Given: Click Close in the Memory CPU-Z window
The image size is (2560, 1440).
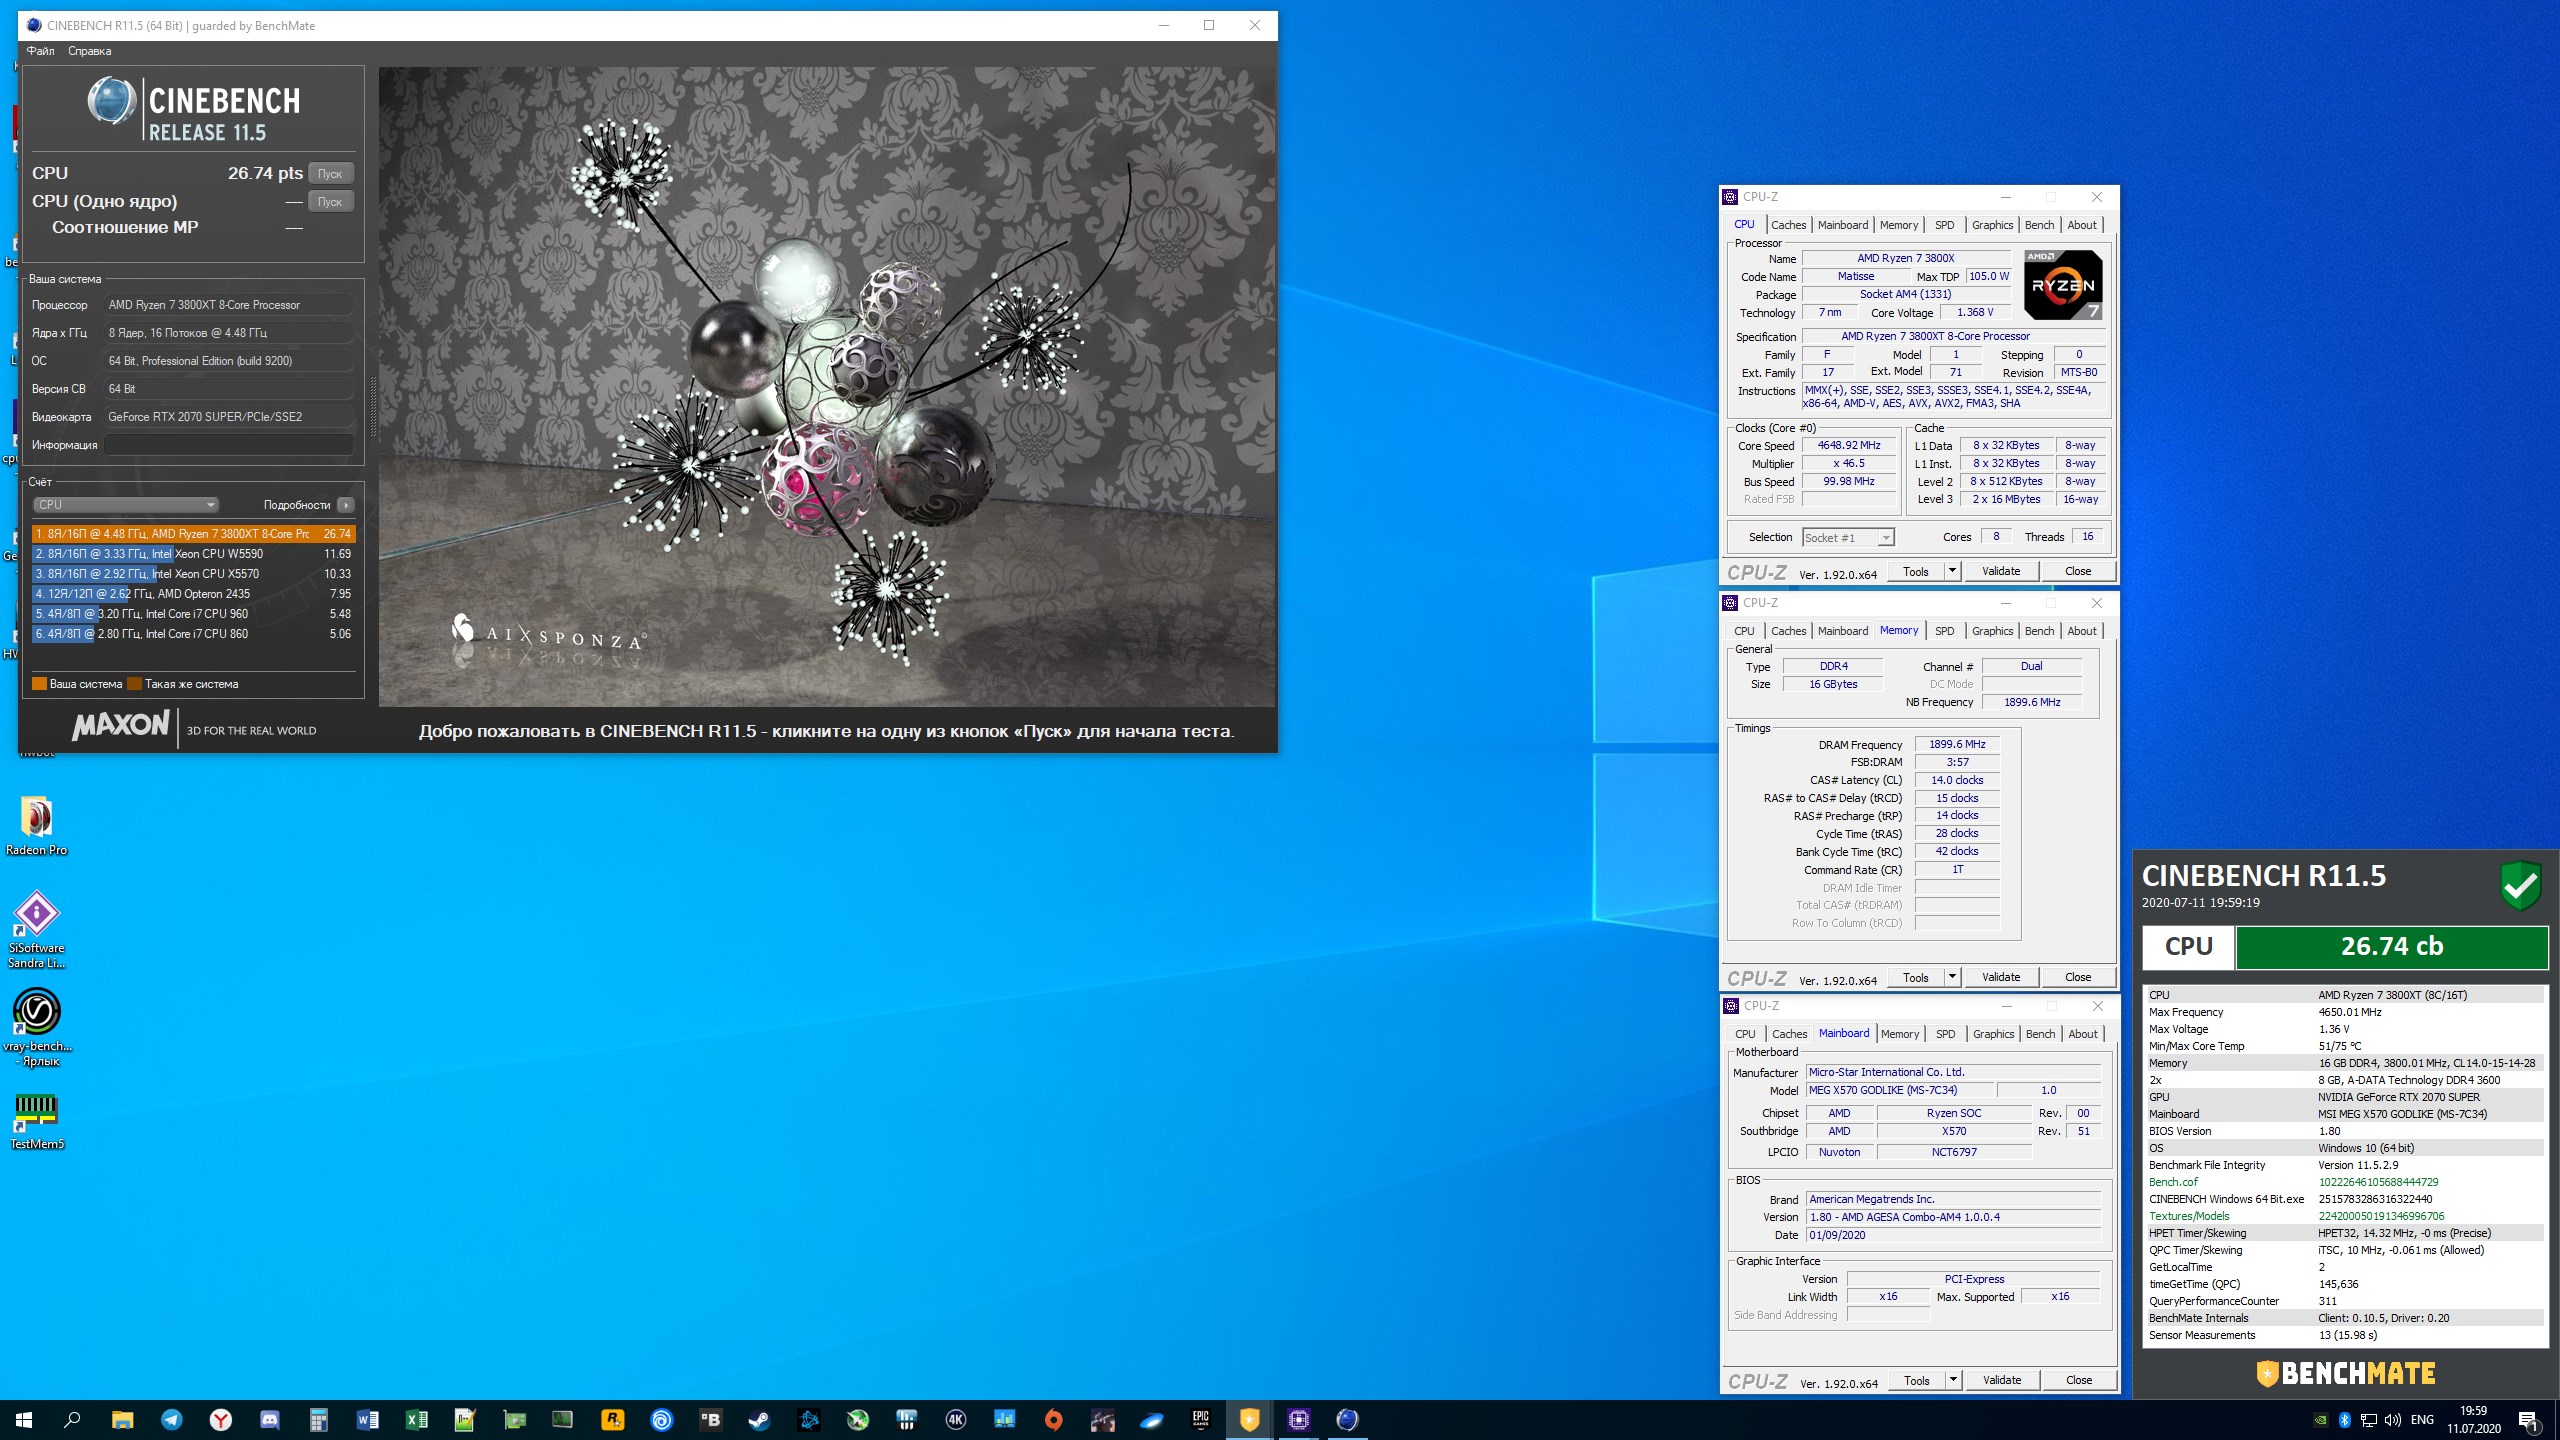Looking at the screenshot, I should click(2078, 977).
